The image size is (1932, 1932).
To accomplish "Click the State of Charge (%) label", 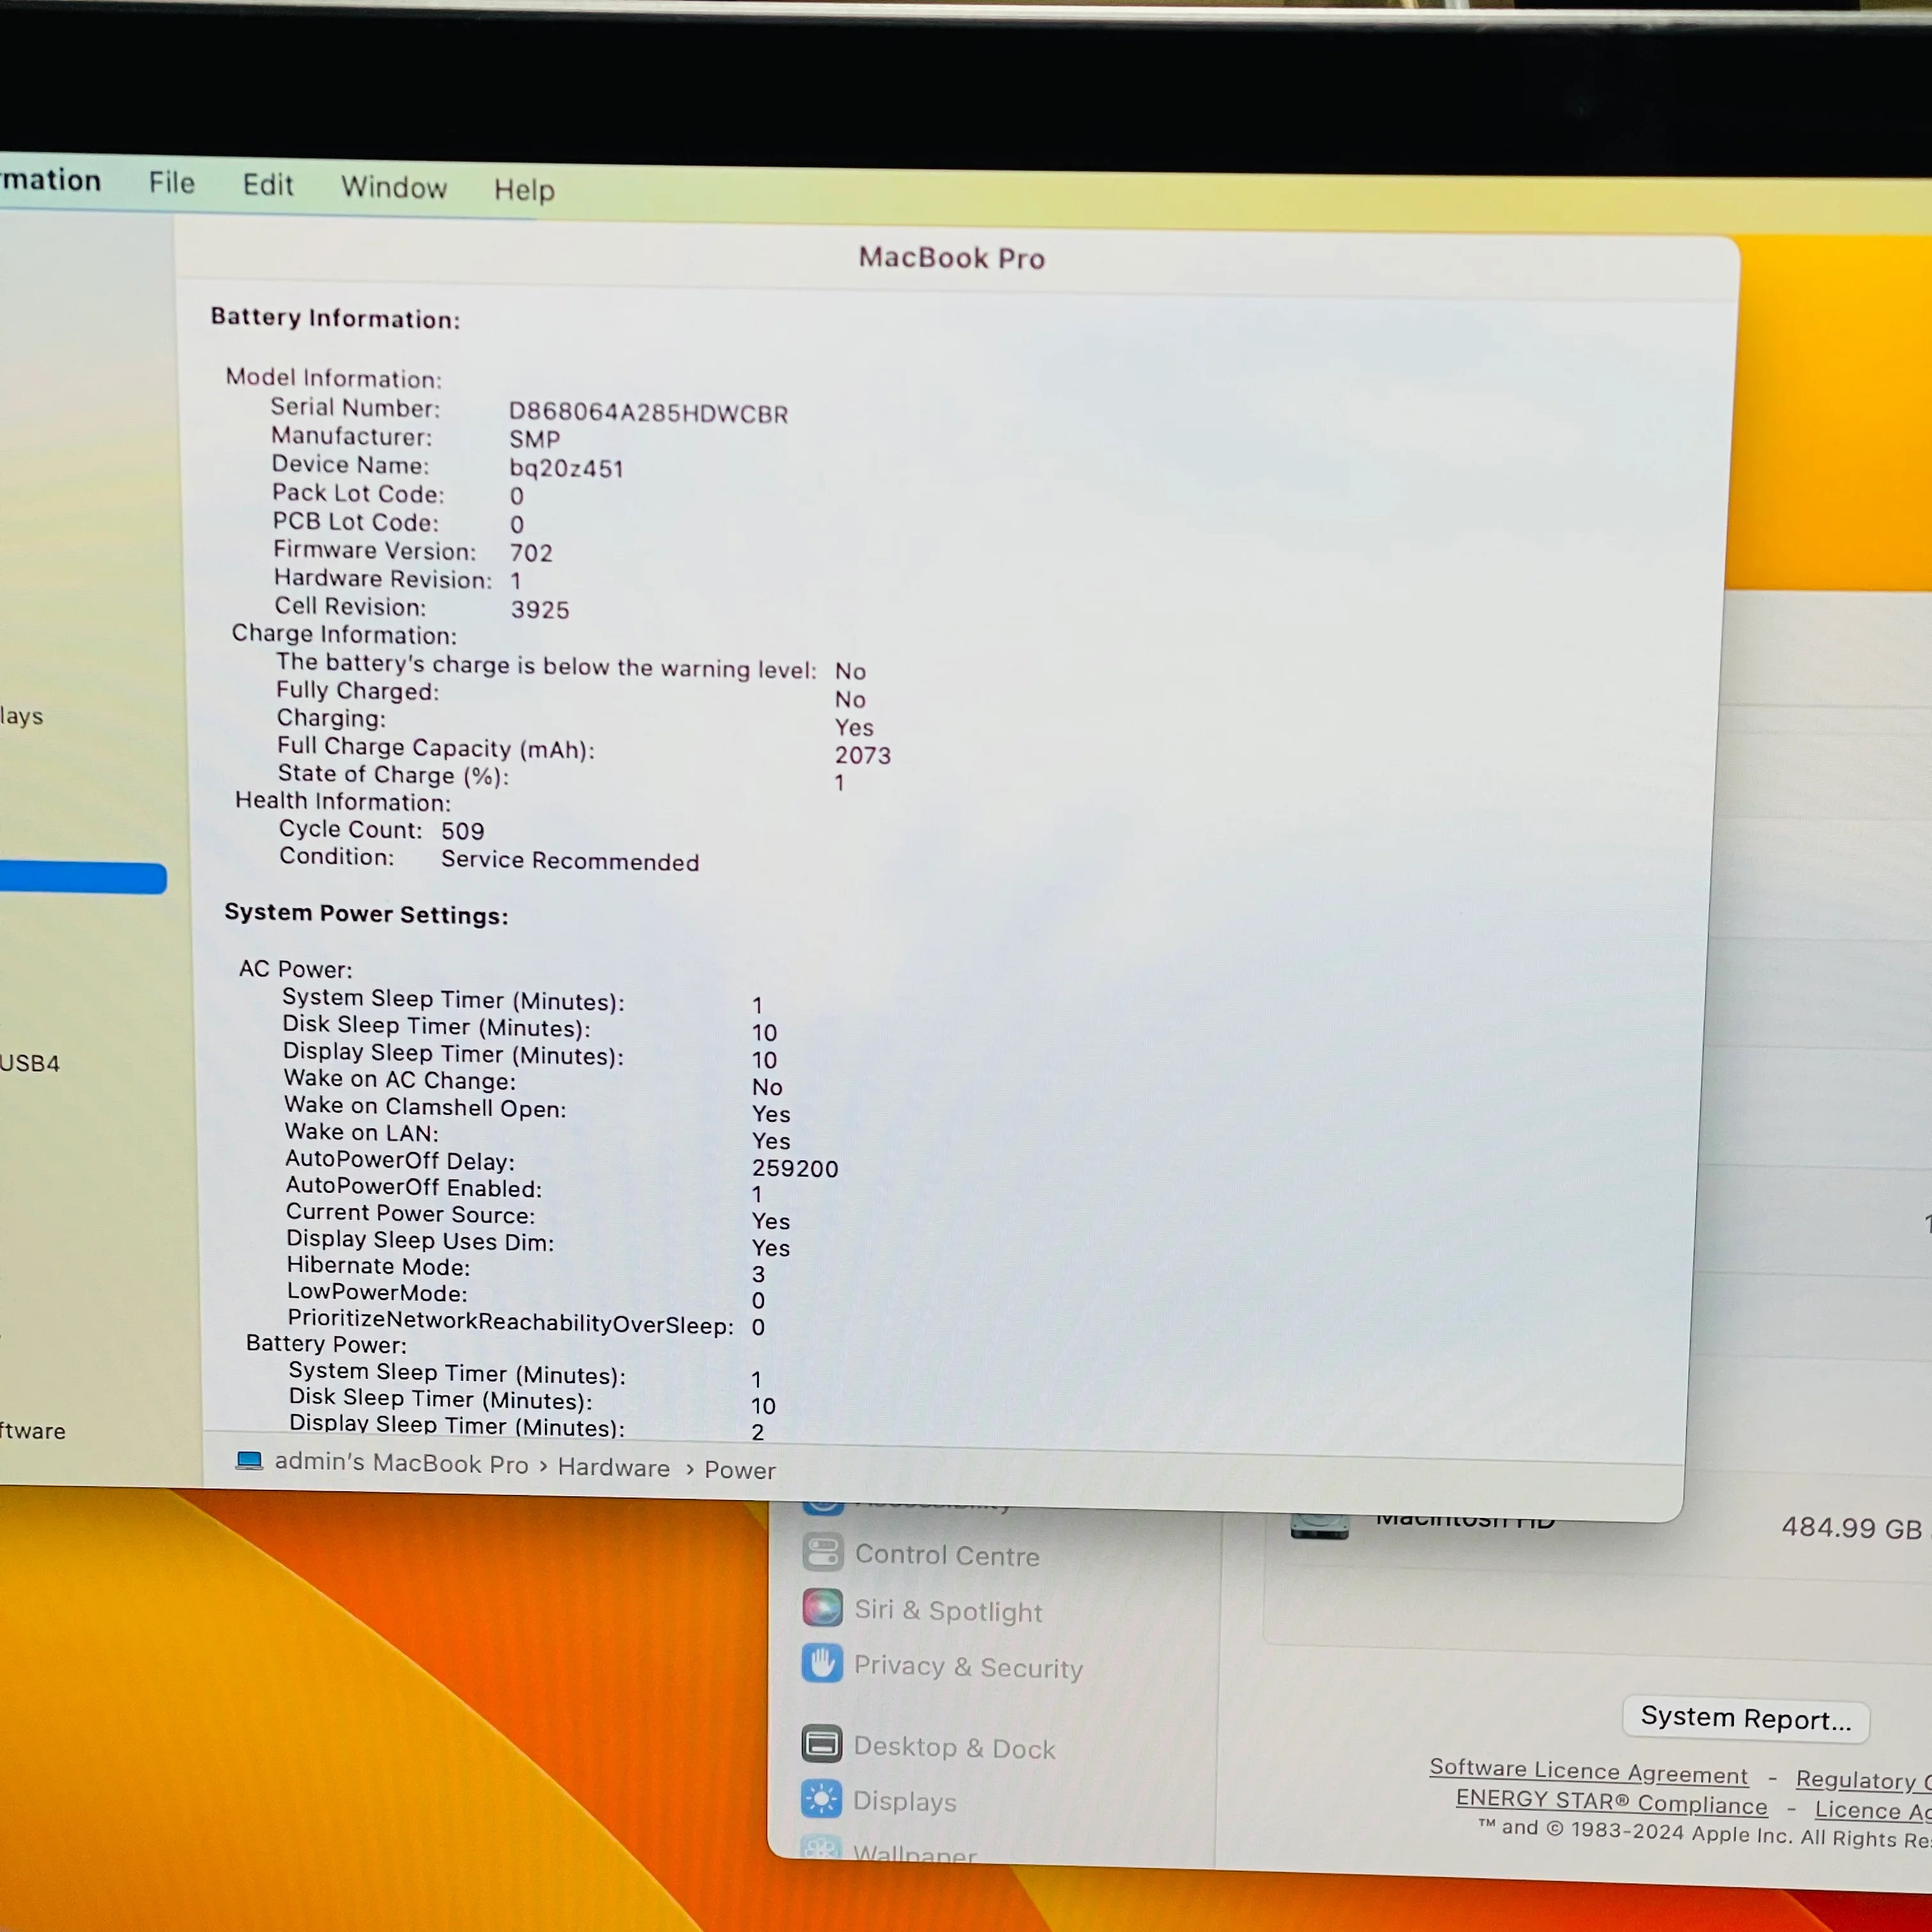I will pyautogui.click(x=393, y=775).
